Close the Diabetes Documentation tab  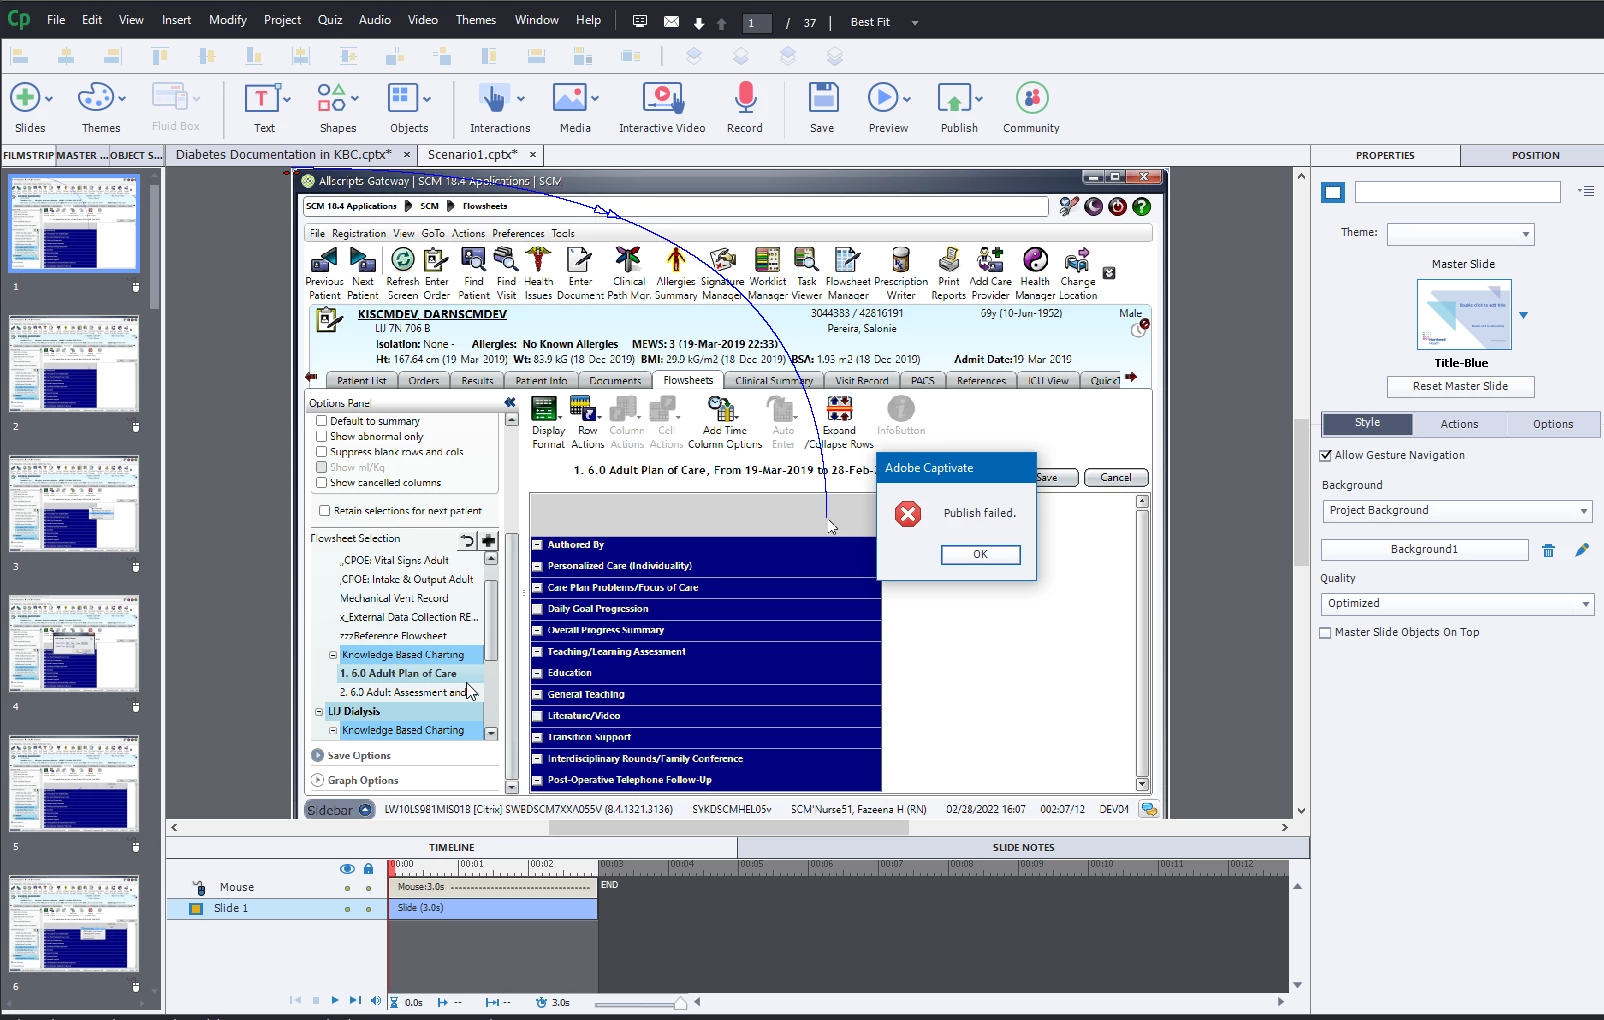[407, 155]
